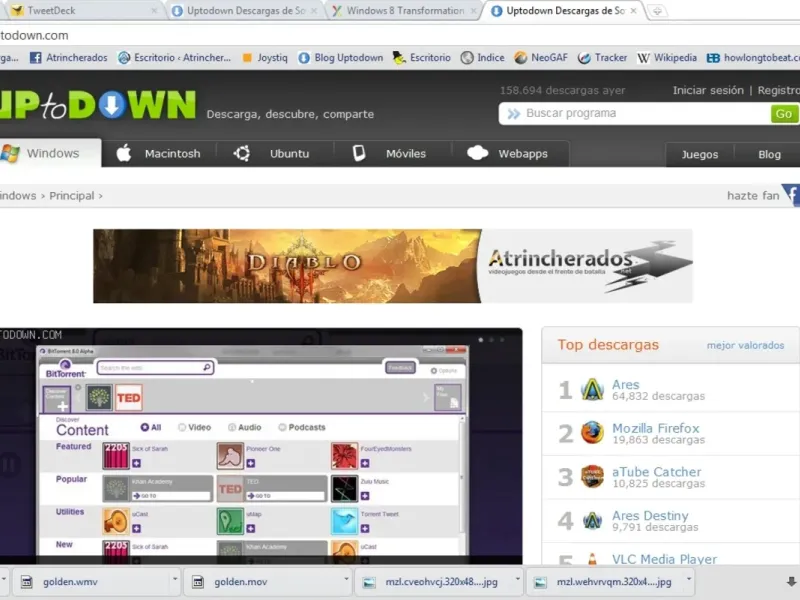This screenshot has width=800, height=600.
Task: Open the mzl.wehvrvqm jpg download
Action: point(605,582)
